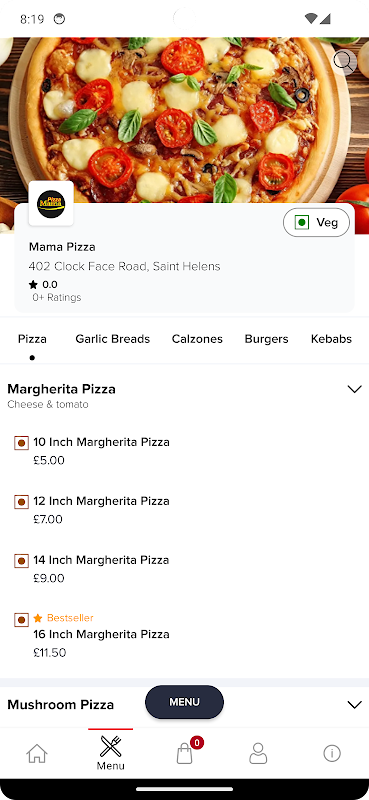This screenshot has width=369, height=800.
Task: Switch to the Calzones tab
Action: click(x=197, y=339)
